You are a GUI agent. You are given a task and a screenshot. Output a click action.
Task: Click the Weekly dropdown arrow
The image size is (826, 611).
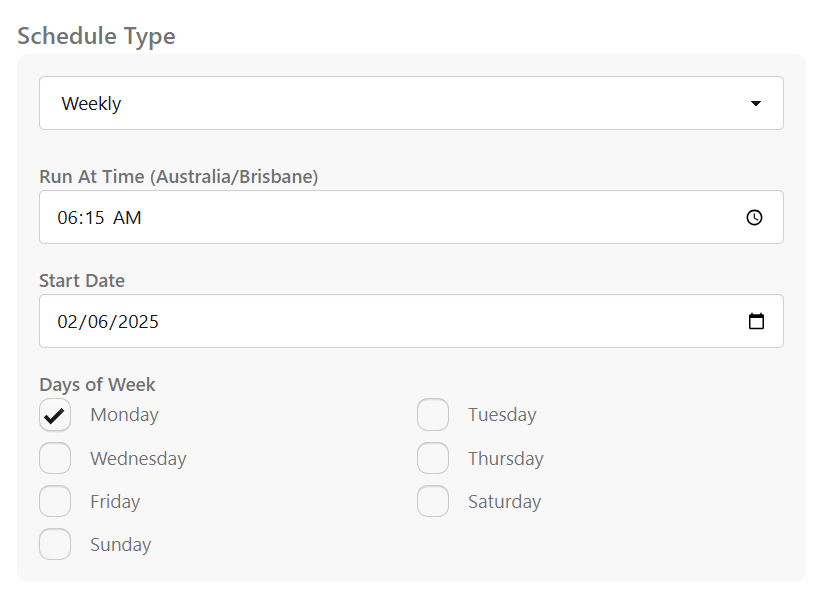[x=756, y=102]
